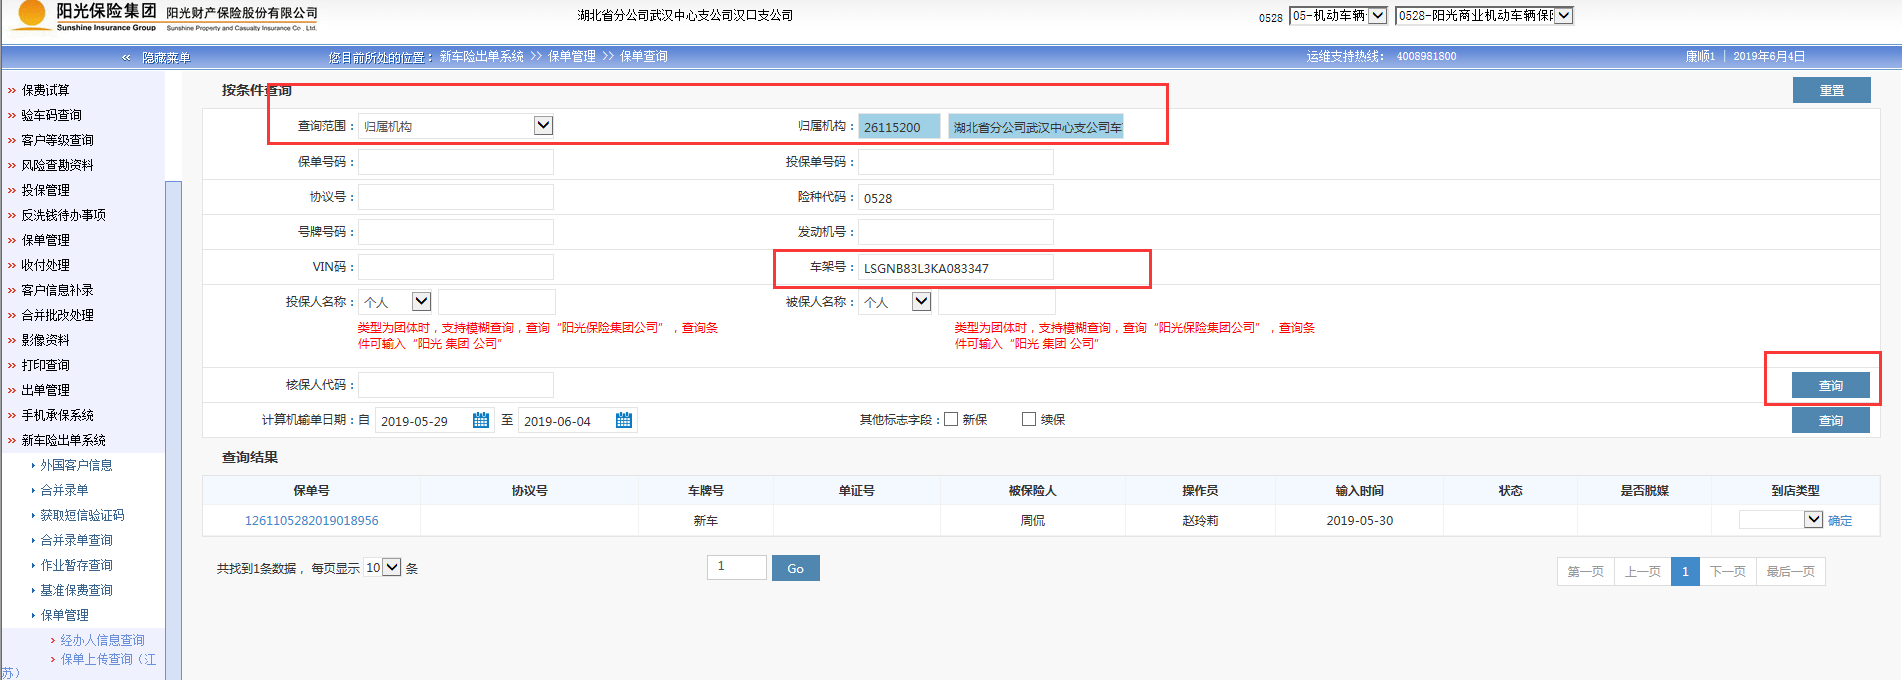Open 手机承保系统 sidebar item
The height and width of the screenshot is (680, 1902).
coord(58,415)
